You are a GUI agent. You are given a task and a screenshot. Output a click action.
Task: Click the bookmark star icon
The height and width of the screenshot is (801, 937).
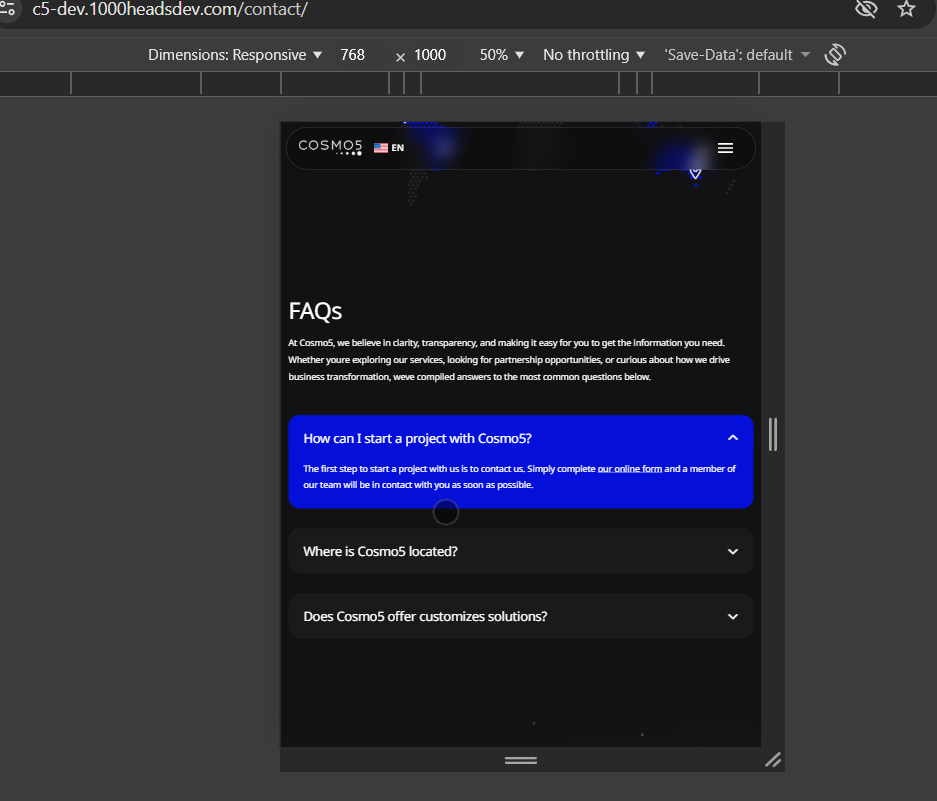coord(906,9)
